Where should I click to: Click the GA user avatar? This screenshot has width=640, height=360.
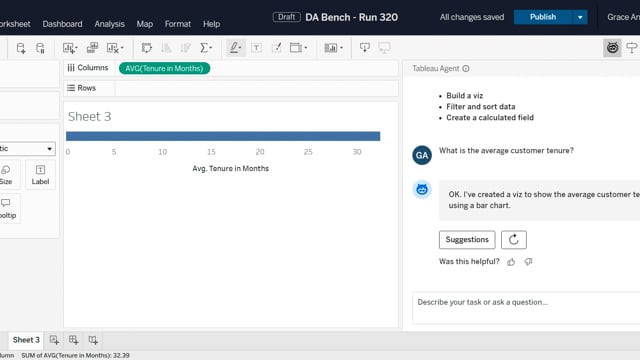422,155
